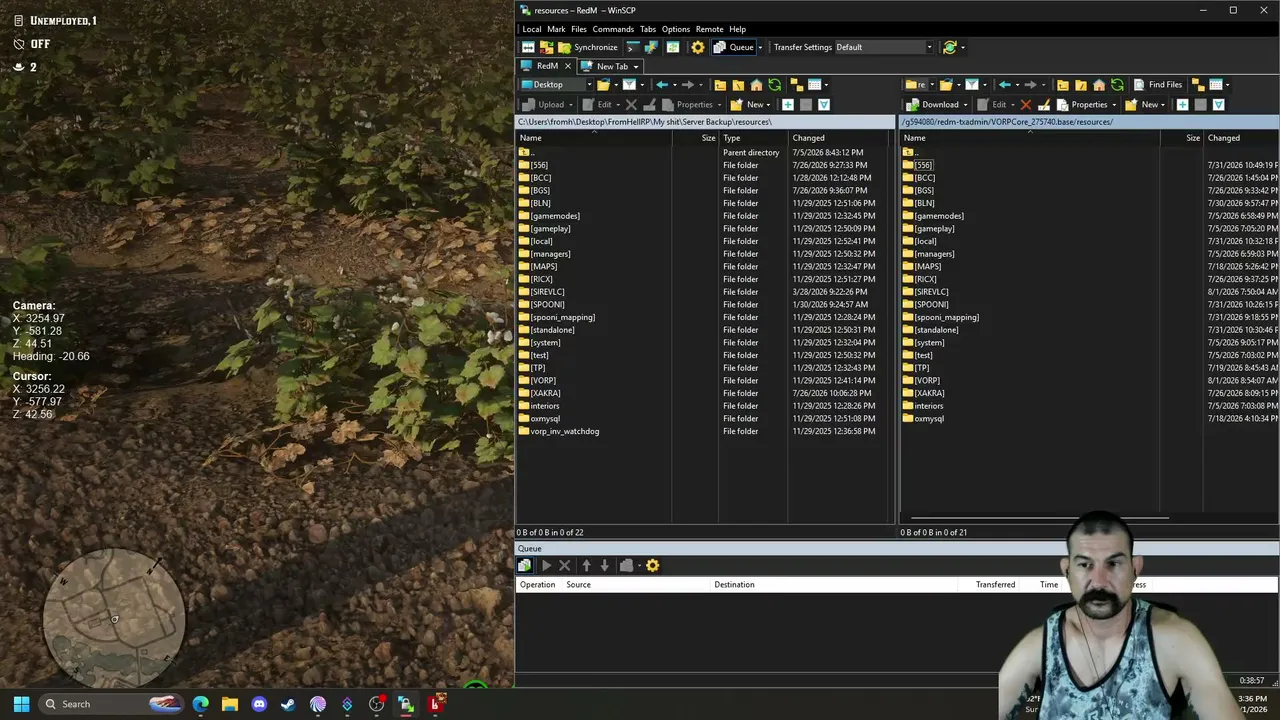The image size is (1280, 720).
Task: Click the local path address bar
Action: tap(705, 122)
